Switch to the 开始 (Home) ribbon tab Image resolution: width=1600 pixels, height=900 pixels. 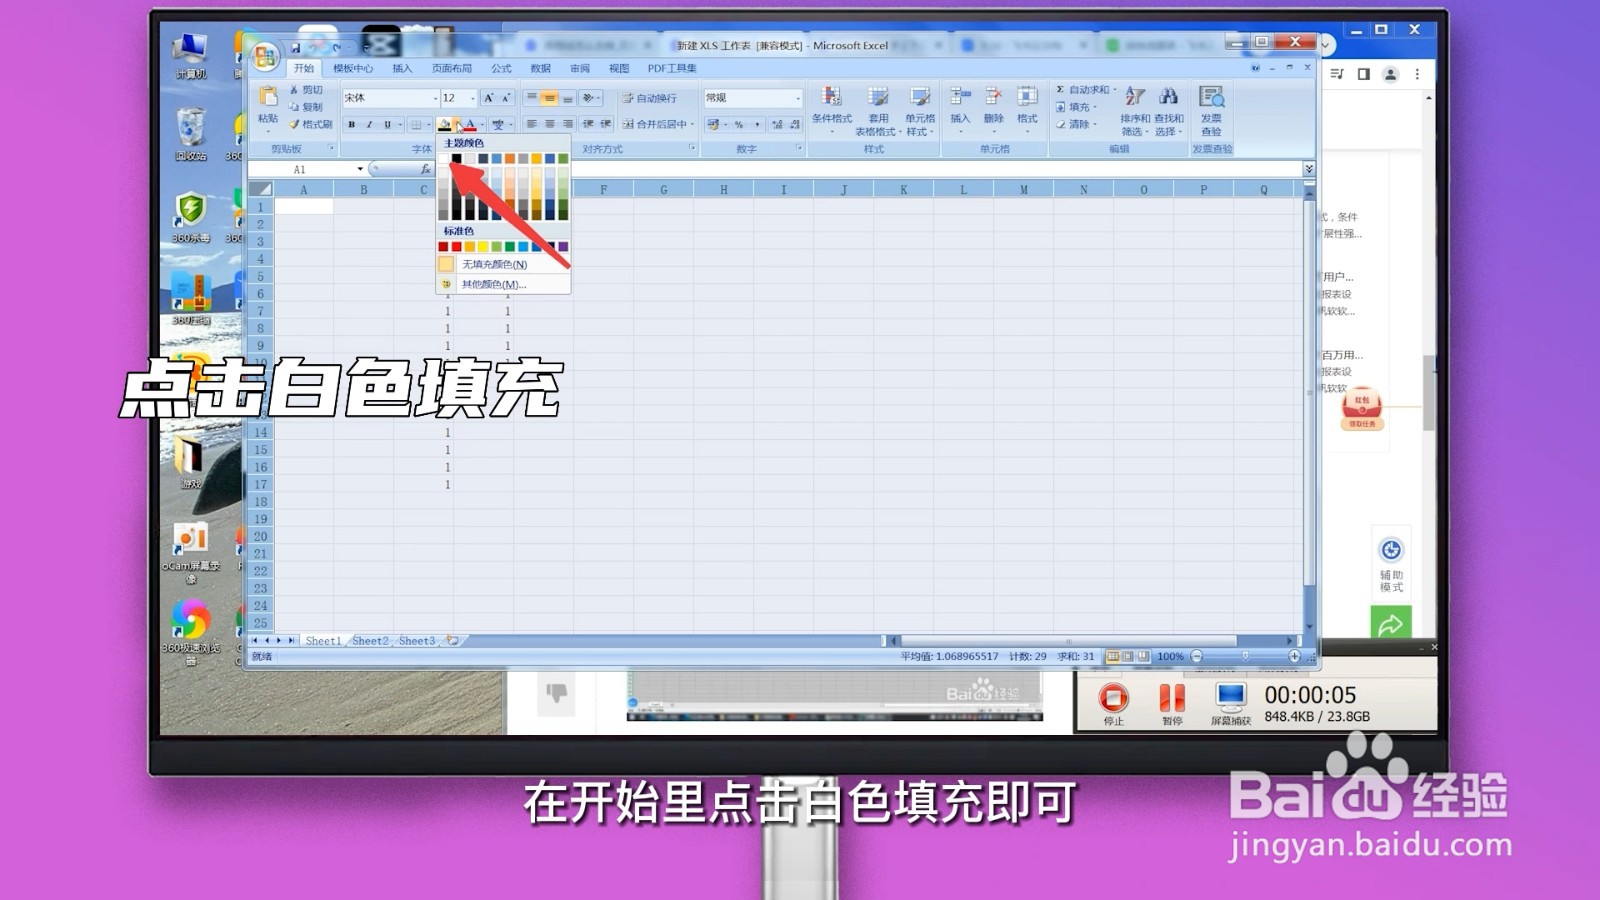[x=304, y=68]
